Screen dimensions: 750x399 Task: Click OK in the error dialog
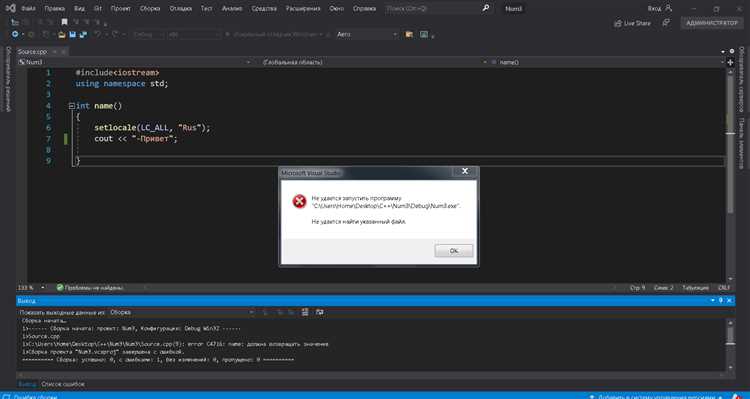coord(453,251)
